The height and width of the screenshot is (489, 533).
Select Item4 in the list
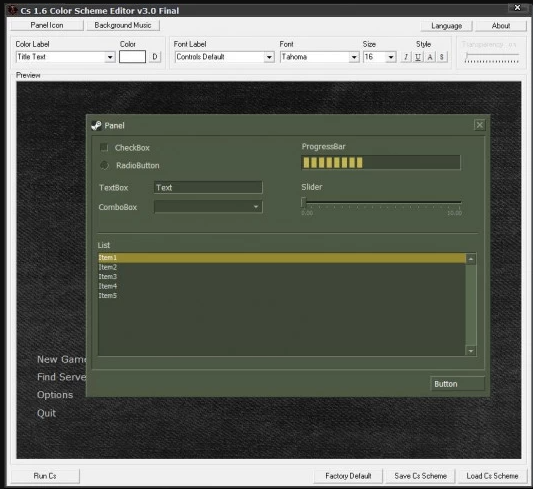(x=282, y=286)
